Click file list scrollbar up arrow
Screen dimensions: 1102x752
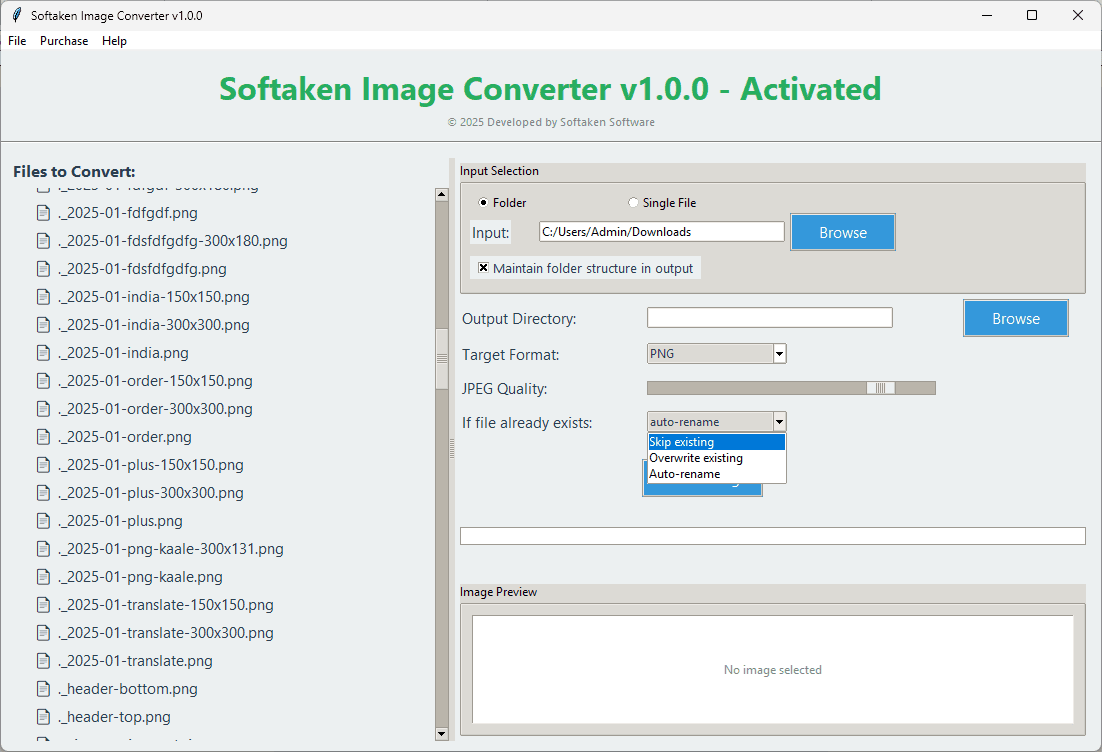(441, 195)
